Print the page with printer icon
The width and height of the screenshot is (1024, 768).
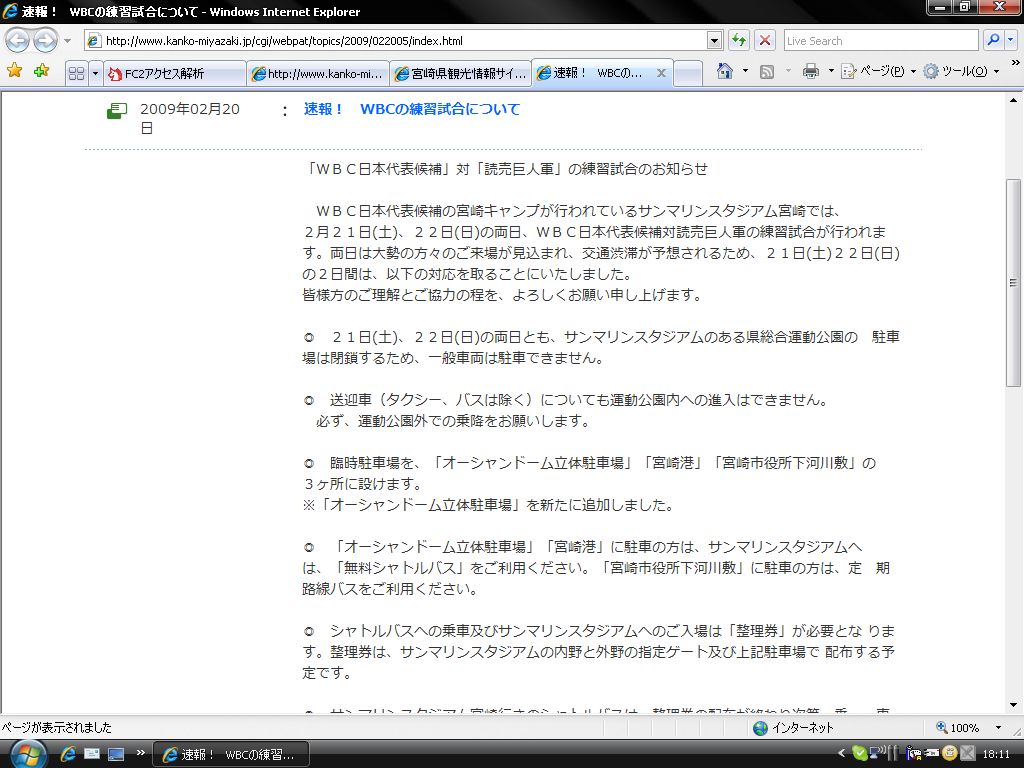[x=810, y=71]
